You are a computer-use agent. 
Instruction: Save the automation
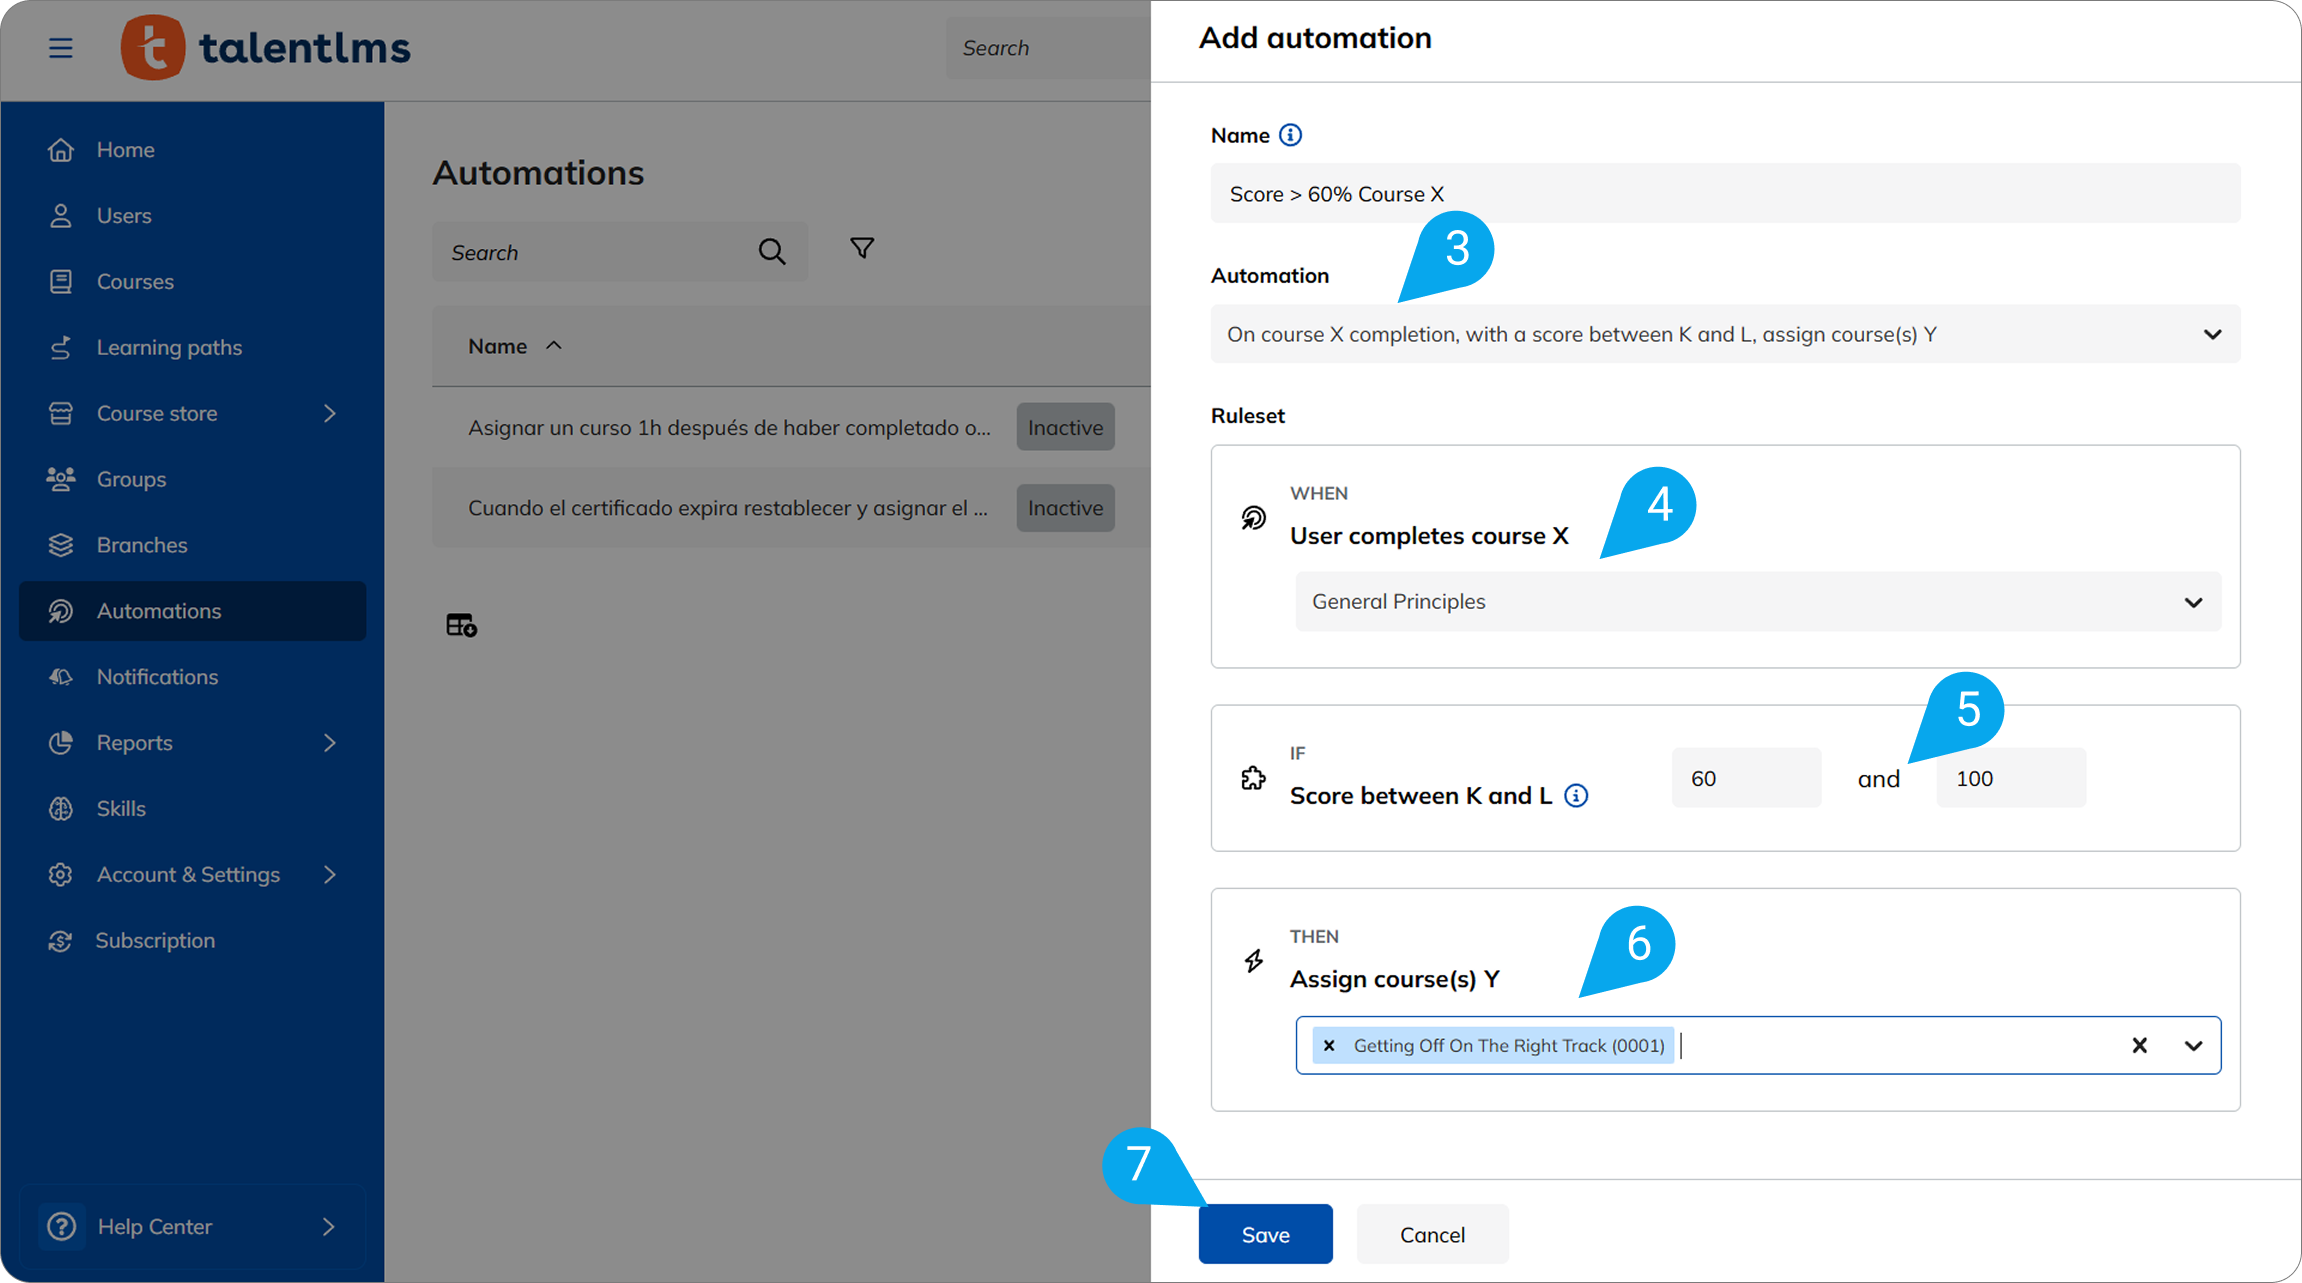coord(1265,1234)
